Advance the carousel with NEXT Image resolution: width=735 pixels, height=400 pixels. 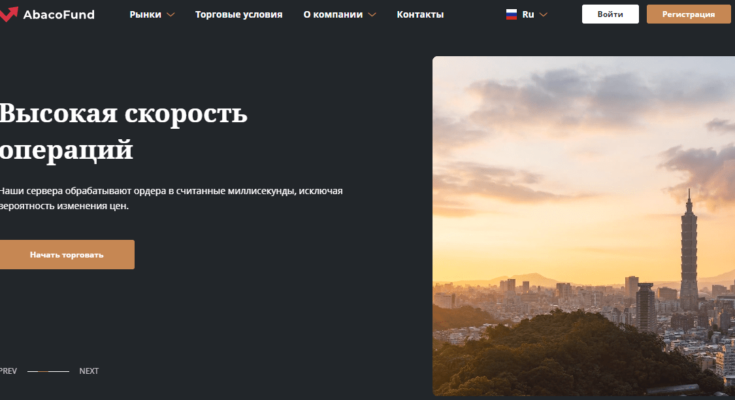89,371
